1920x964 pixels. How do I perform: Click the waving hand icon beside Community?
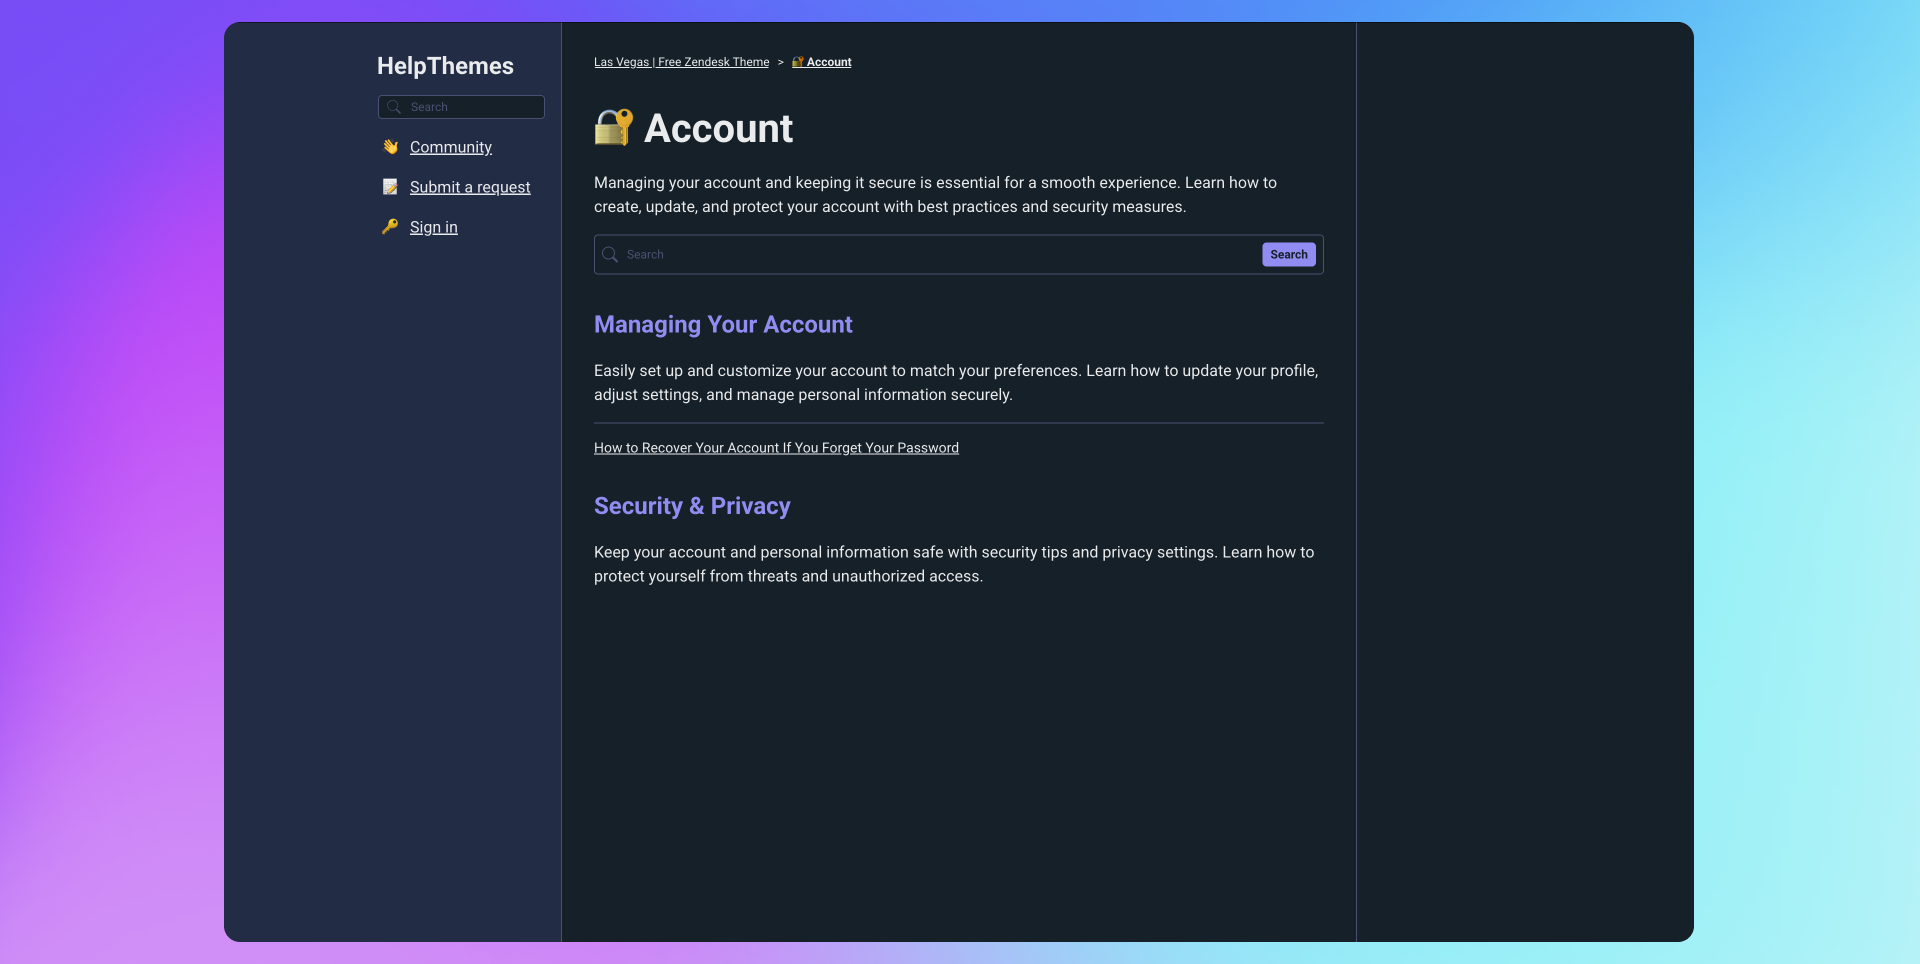pos(390,147)
